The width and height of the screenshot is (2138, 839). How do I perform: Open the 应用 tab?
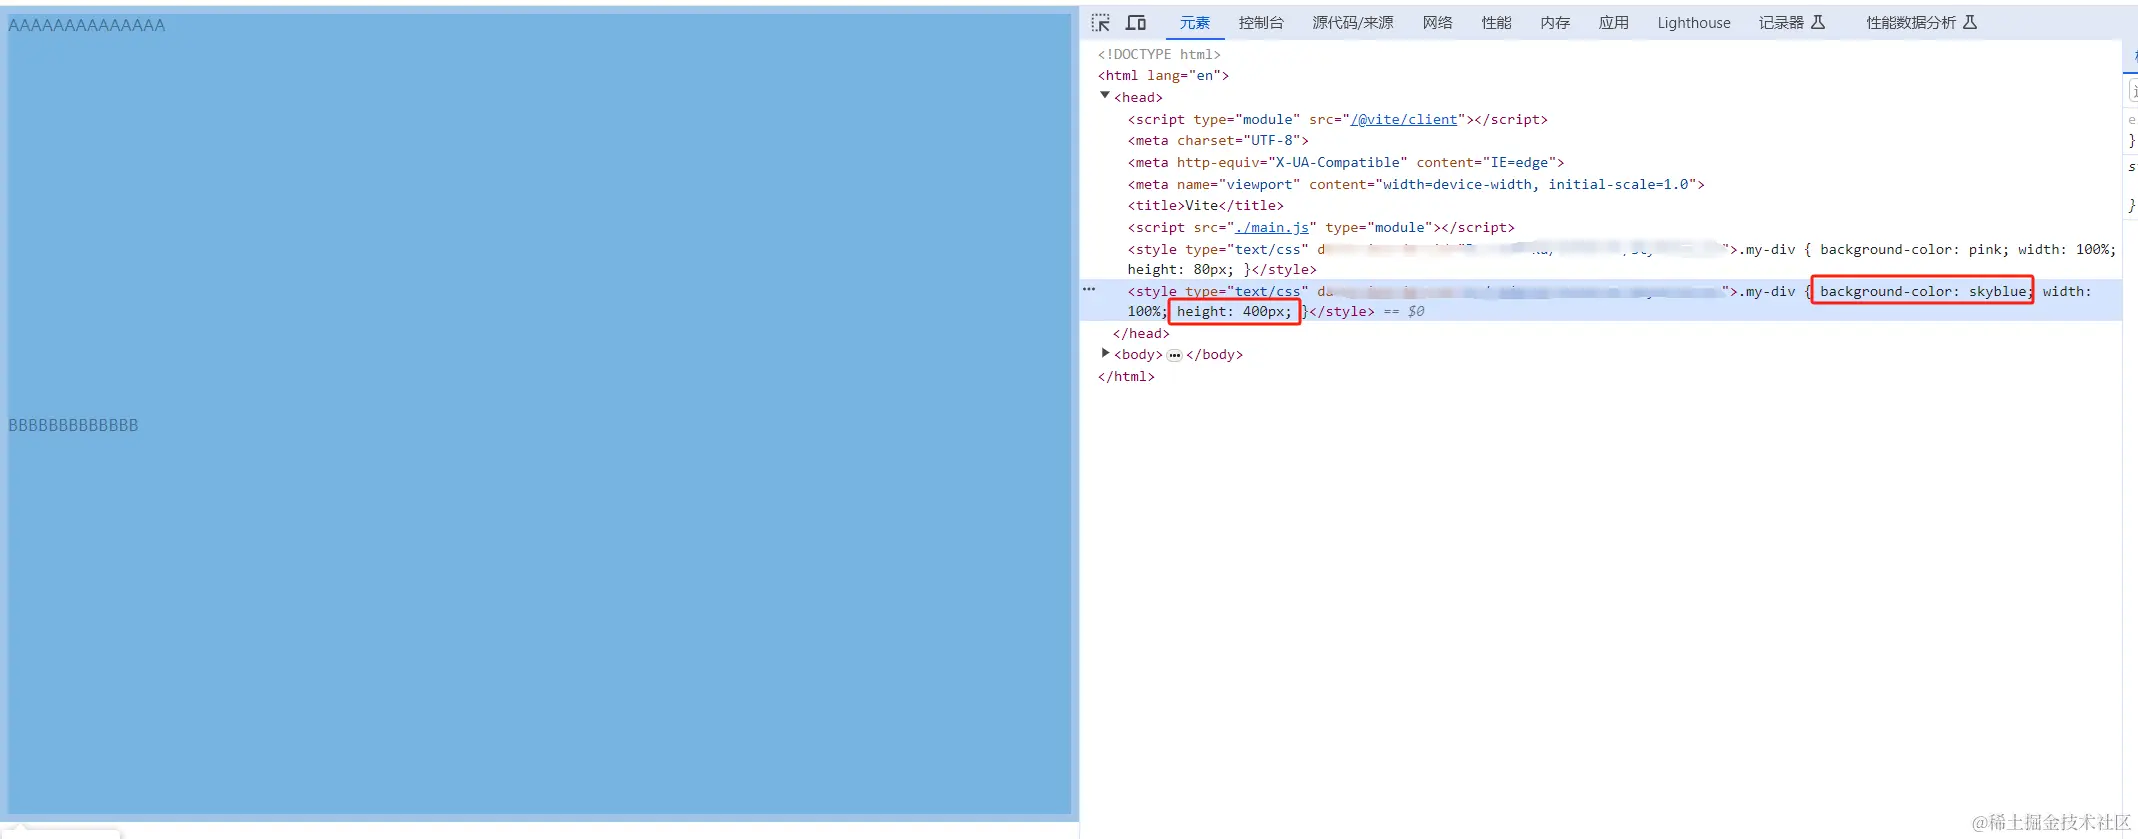pyautogui.click(x=1614, y=23)
